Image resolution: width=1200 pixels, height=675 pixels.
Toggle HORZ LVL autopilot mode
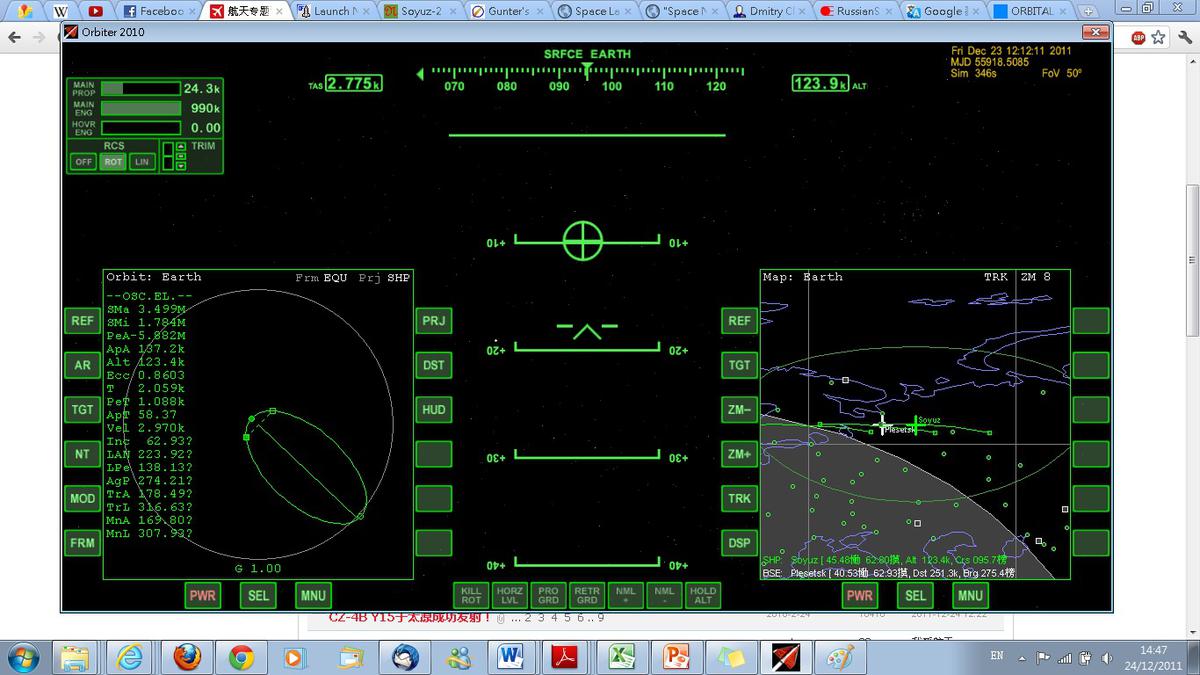(x=510, y=595)
